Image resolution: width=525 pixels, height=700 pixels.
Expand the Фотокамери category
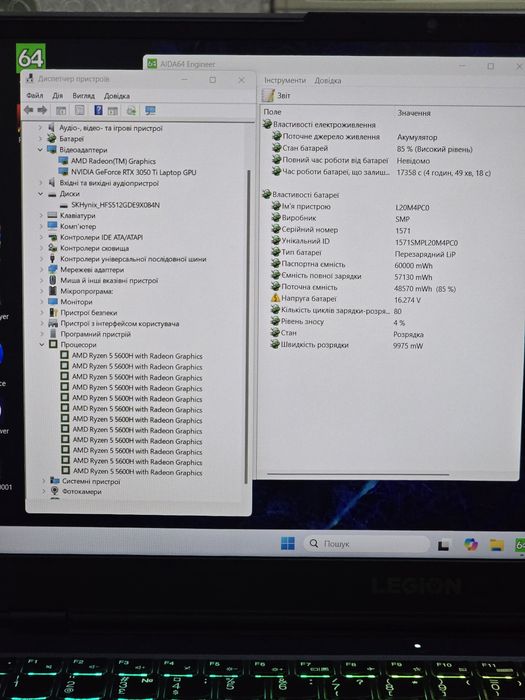(x=44, y=492)
